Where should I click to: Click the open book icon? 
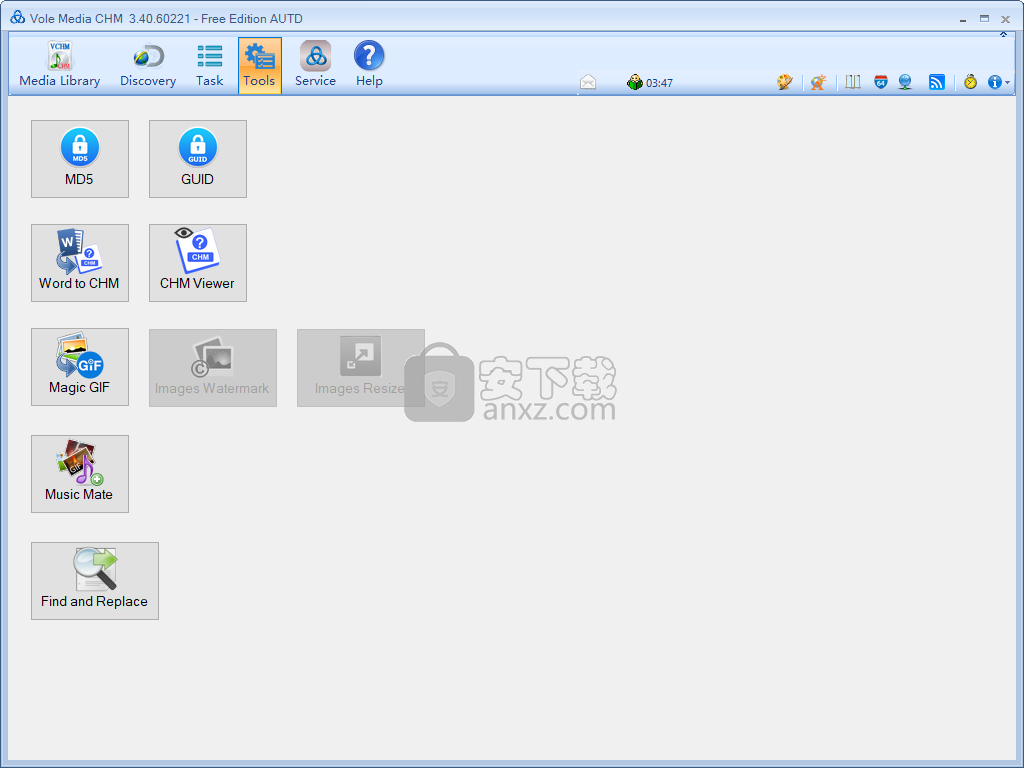(853, 82)
